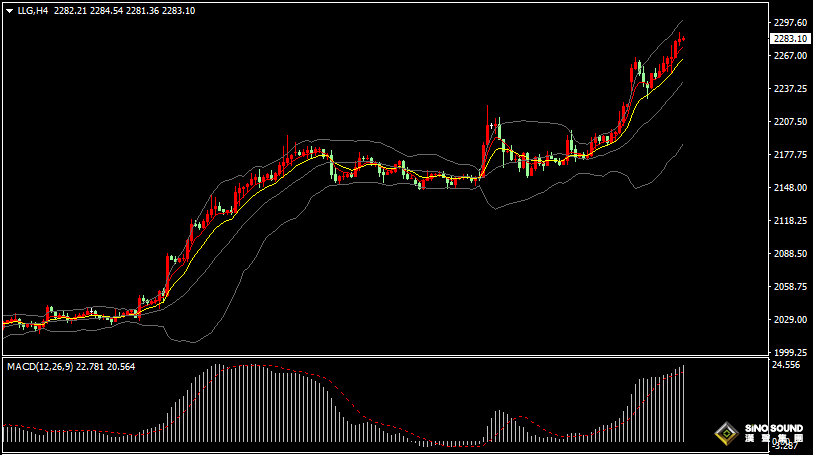This screenshot has width=813, height=455.
Task: Click the 2088.50 price axis label
Action: click(790, 254)
